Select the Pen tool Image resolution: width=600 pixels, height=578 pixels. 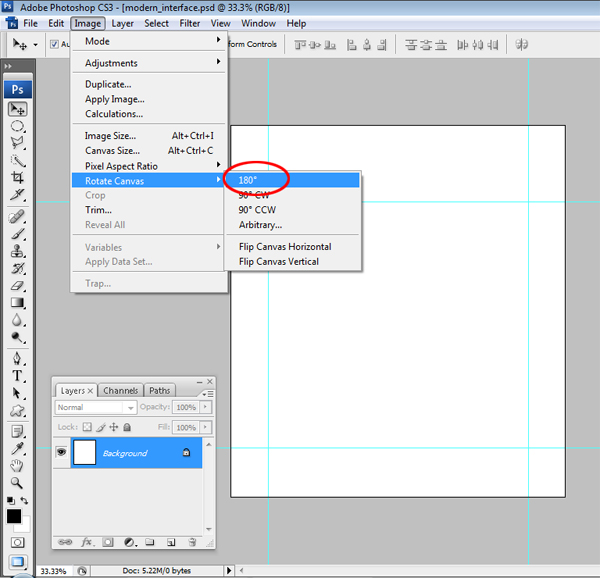pos(17,358)
